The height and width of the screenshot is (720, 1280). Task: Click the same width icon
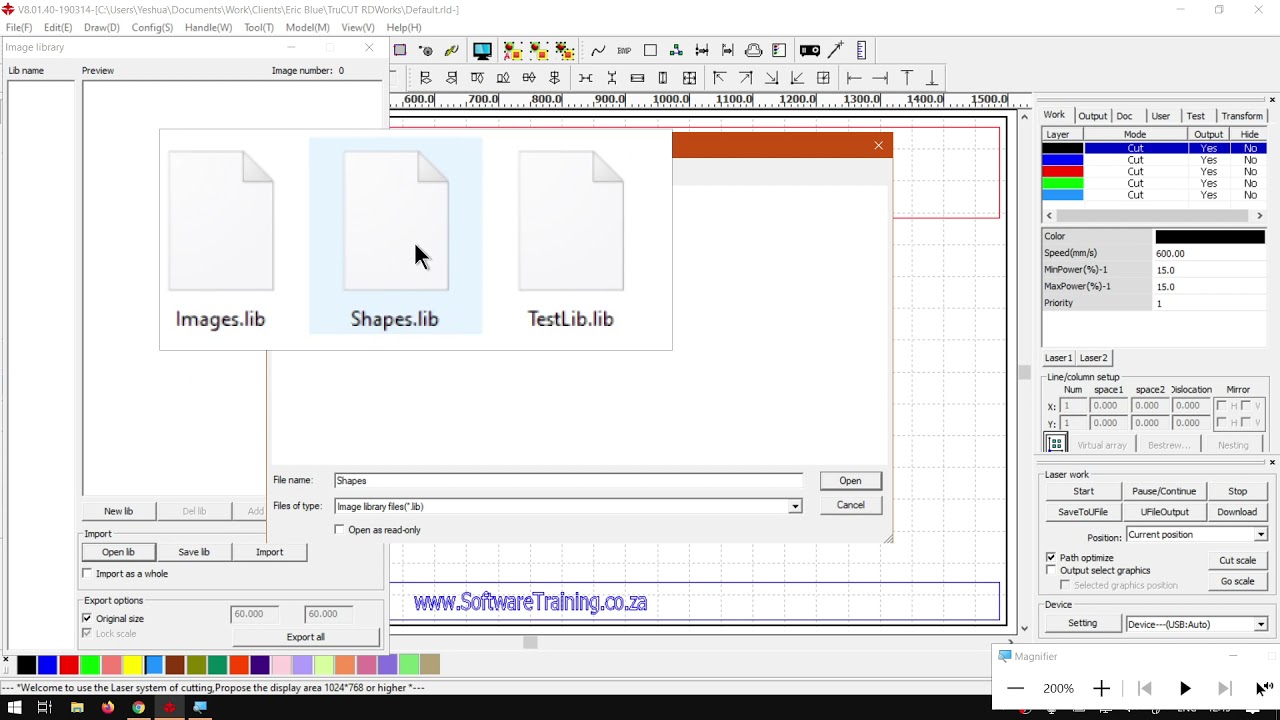pos(637,78)
